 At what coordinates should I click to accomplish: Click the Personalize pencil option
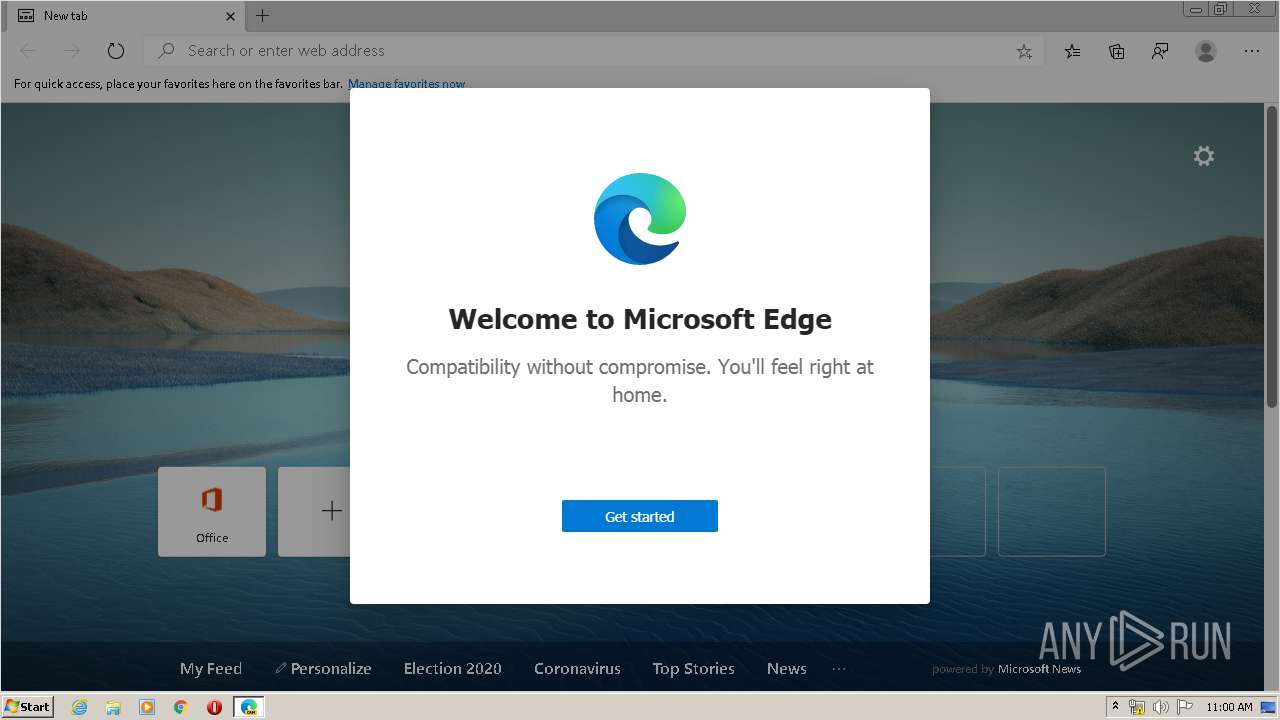[323, 669]
